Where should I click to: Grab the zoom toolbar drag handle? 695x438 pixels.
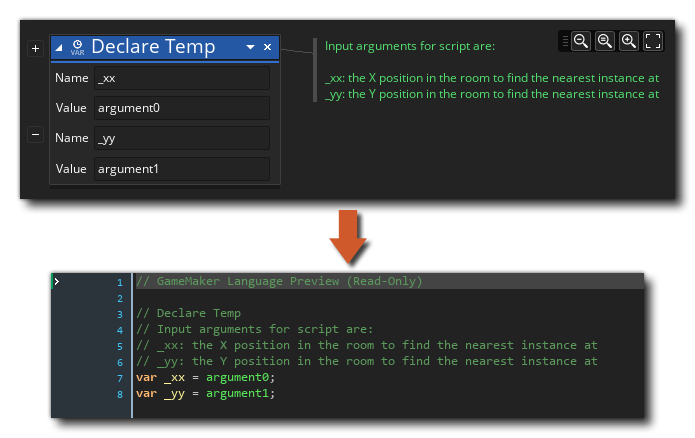click(x=566, y=41)
